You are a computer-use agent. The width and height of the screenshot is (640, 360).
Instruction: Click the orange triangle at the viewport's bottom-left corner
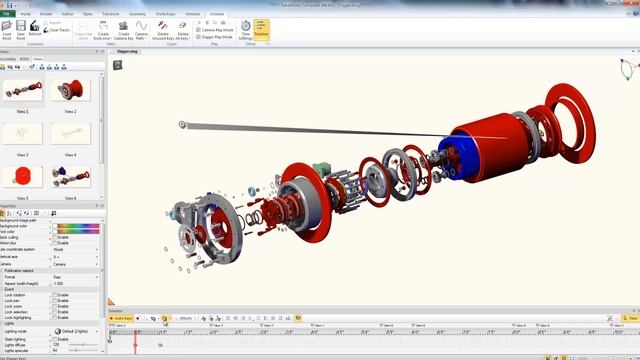click(111, 302)
